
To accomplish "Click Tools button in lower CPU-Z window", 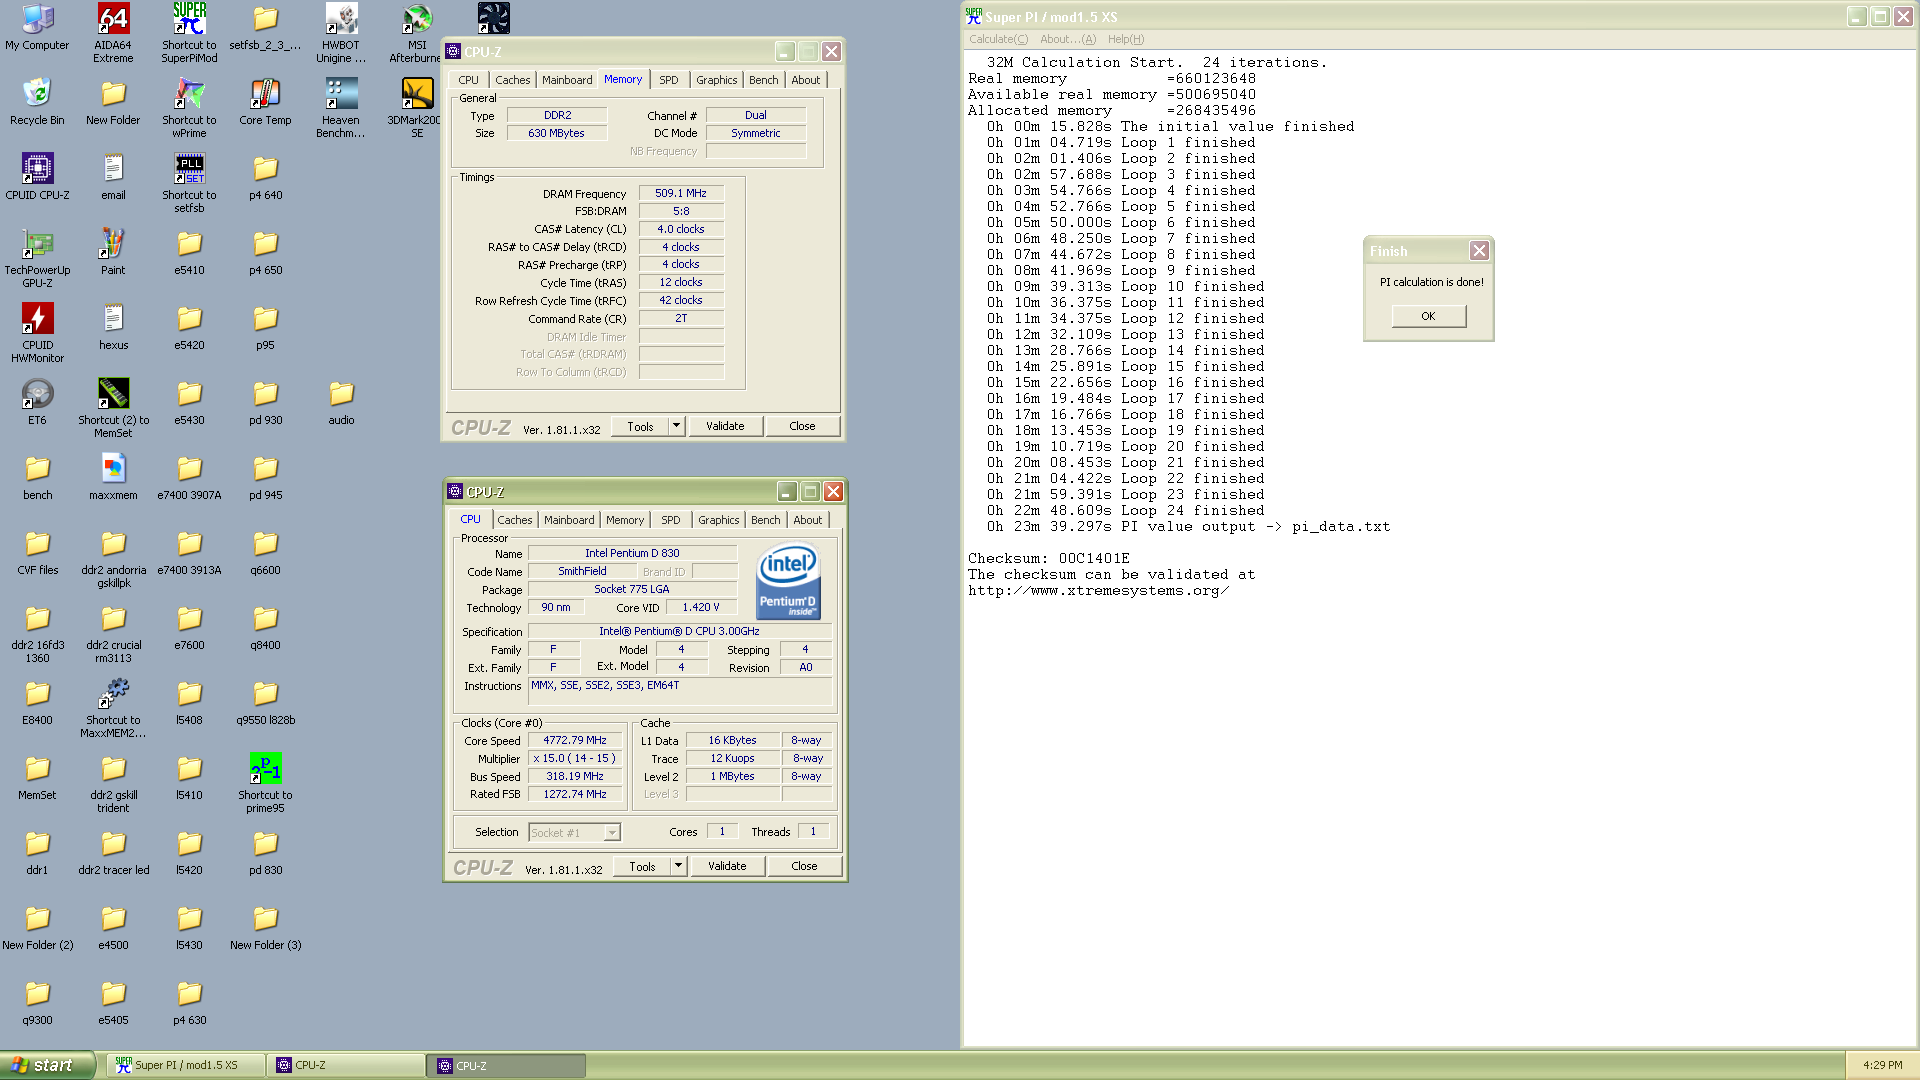I will point(642,866).
